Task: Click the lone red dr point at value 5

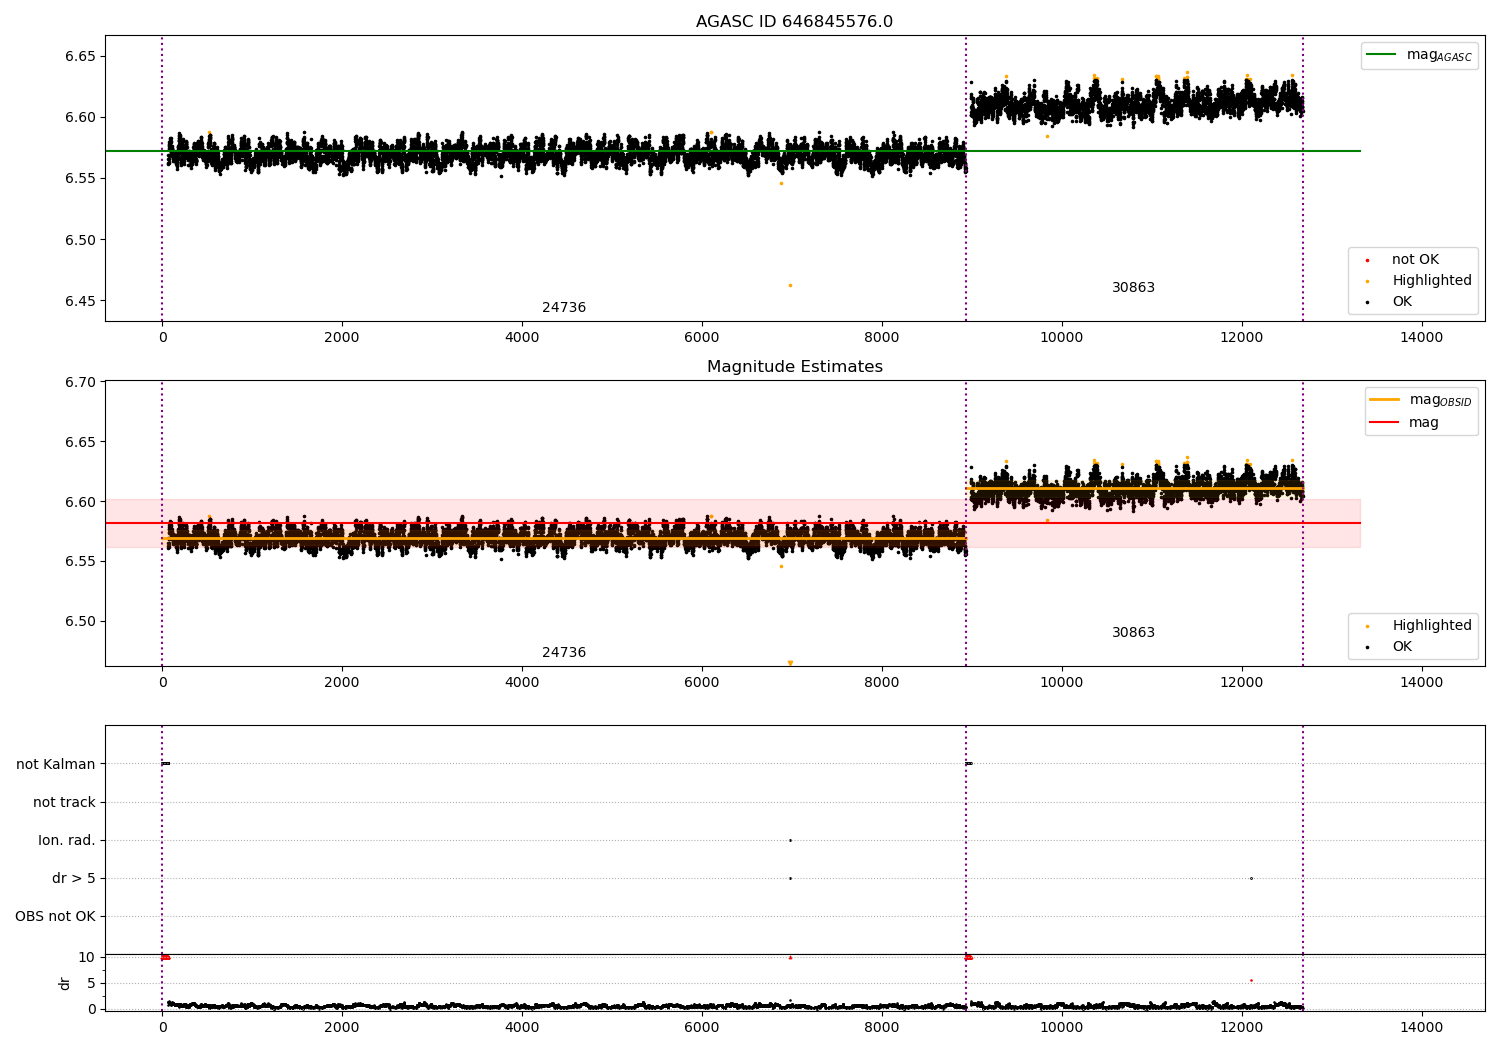Action: pyautogui.click(x=1251, y=980)
